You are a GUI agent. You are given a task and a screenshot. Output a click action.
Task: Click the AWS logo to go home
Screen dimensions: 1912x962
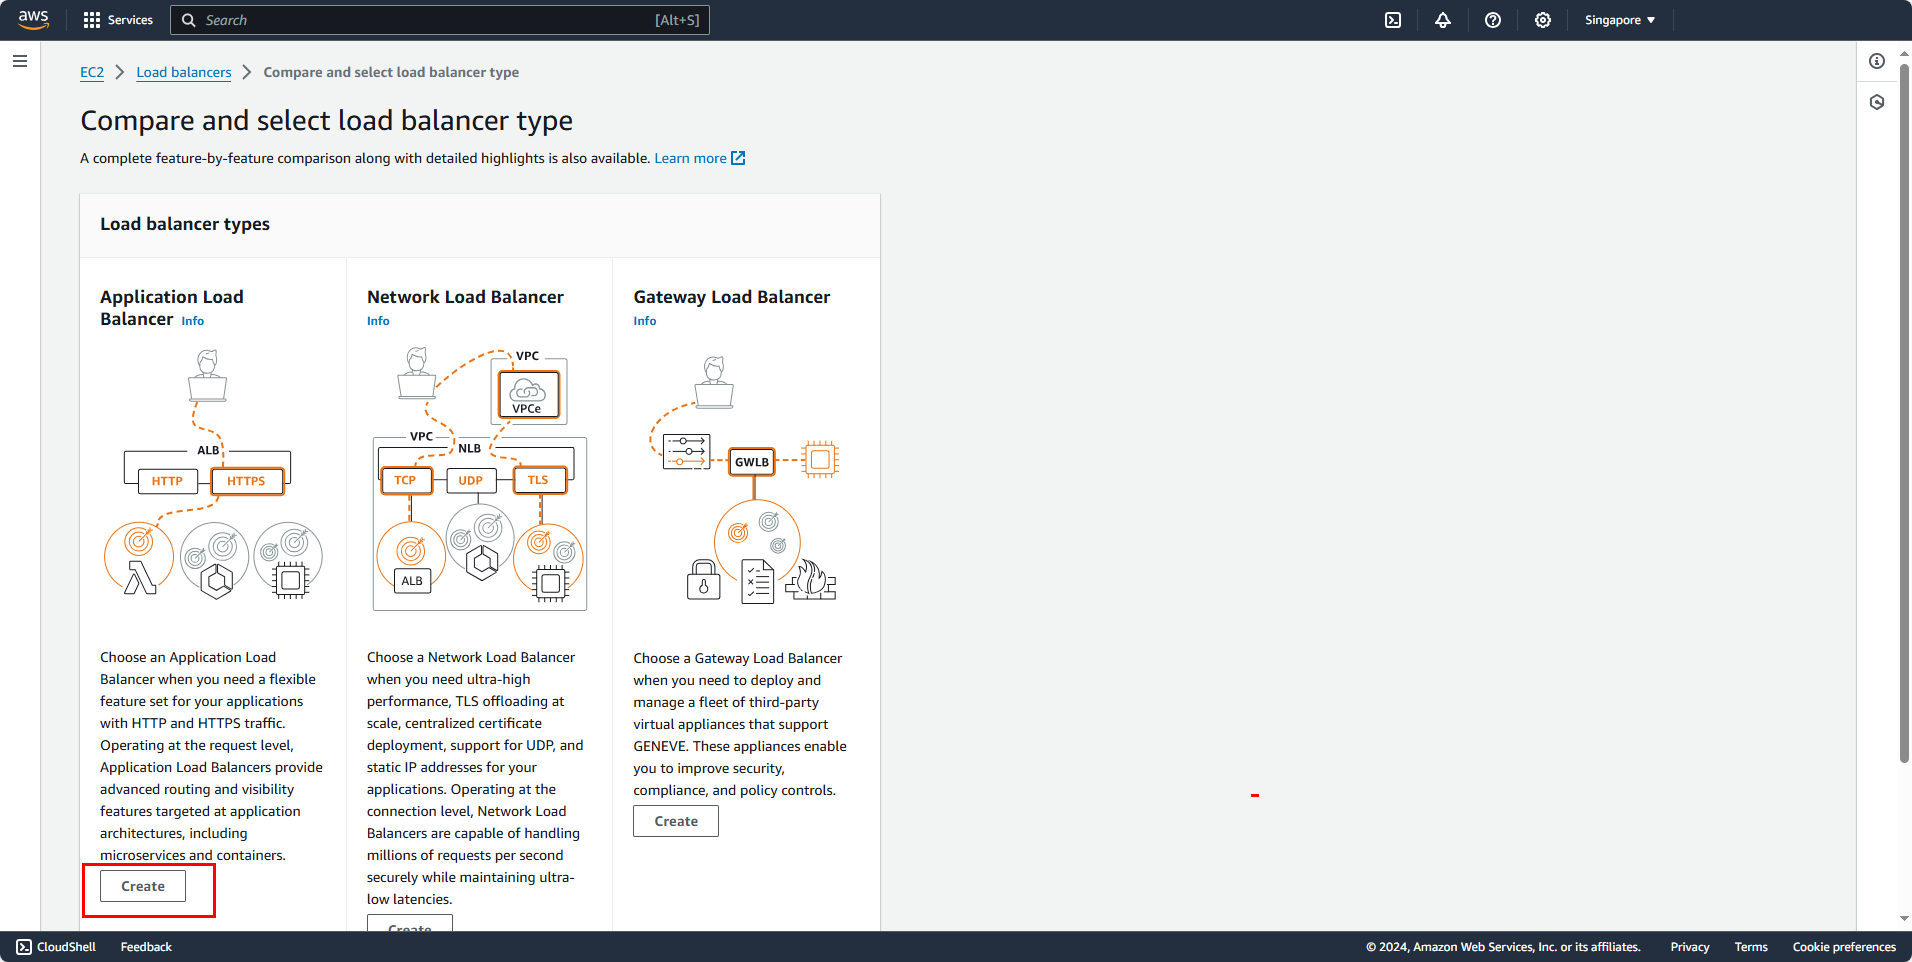(33, 20)
